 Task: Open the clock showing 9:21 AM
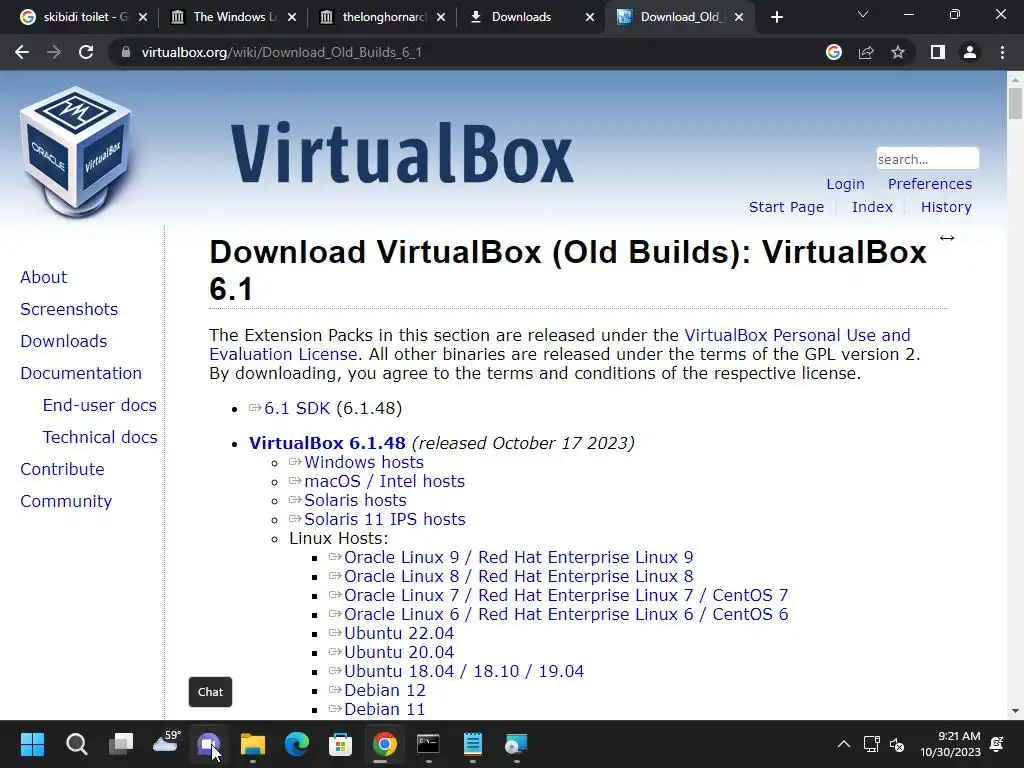tap(950, 744)
